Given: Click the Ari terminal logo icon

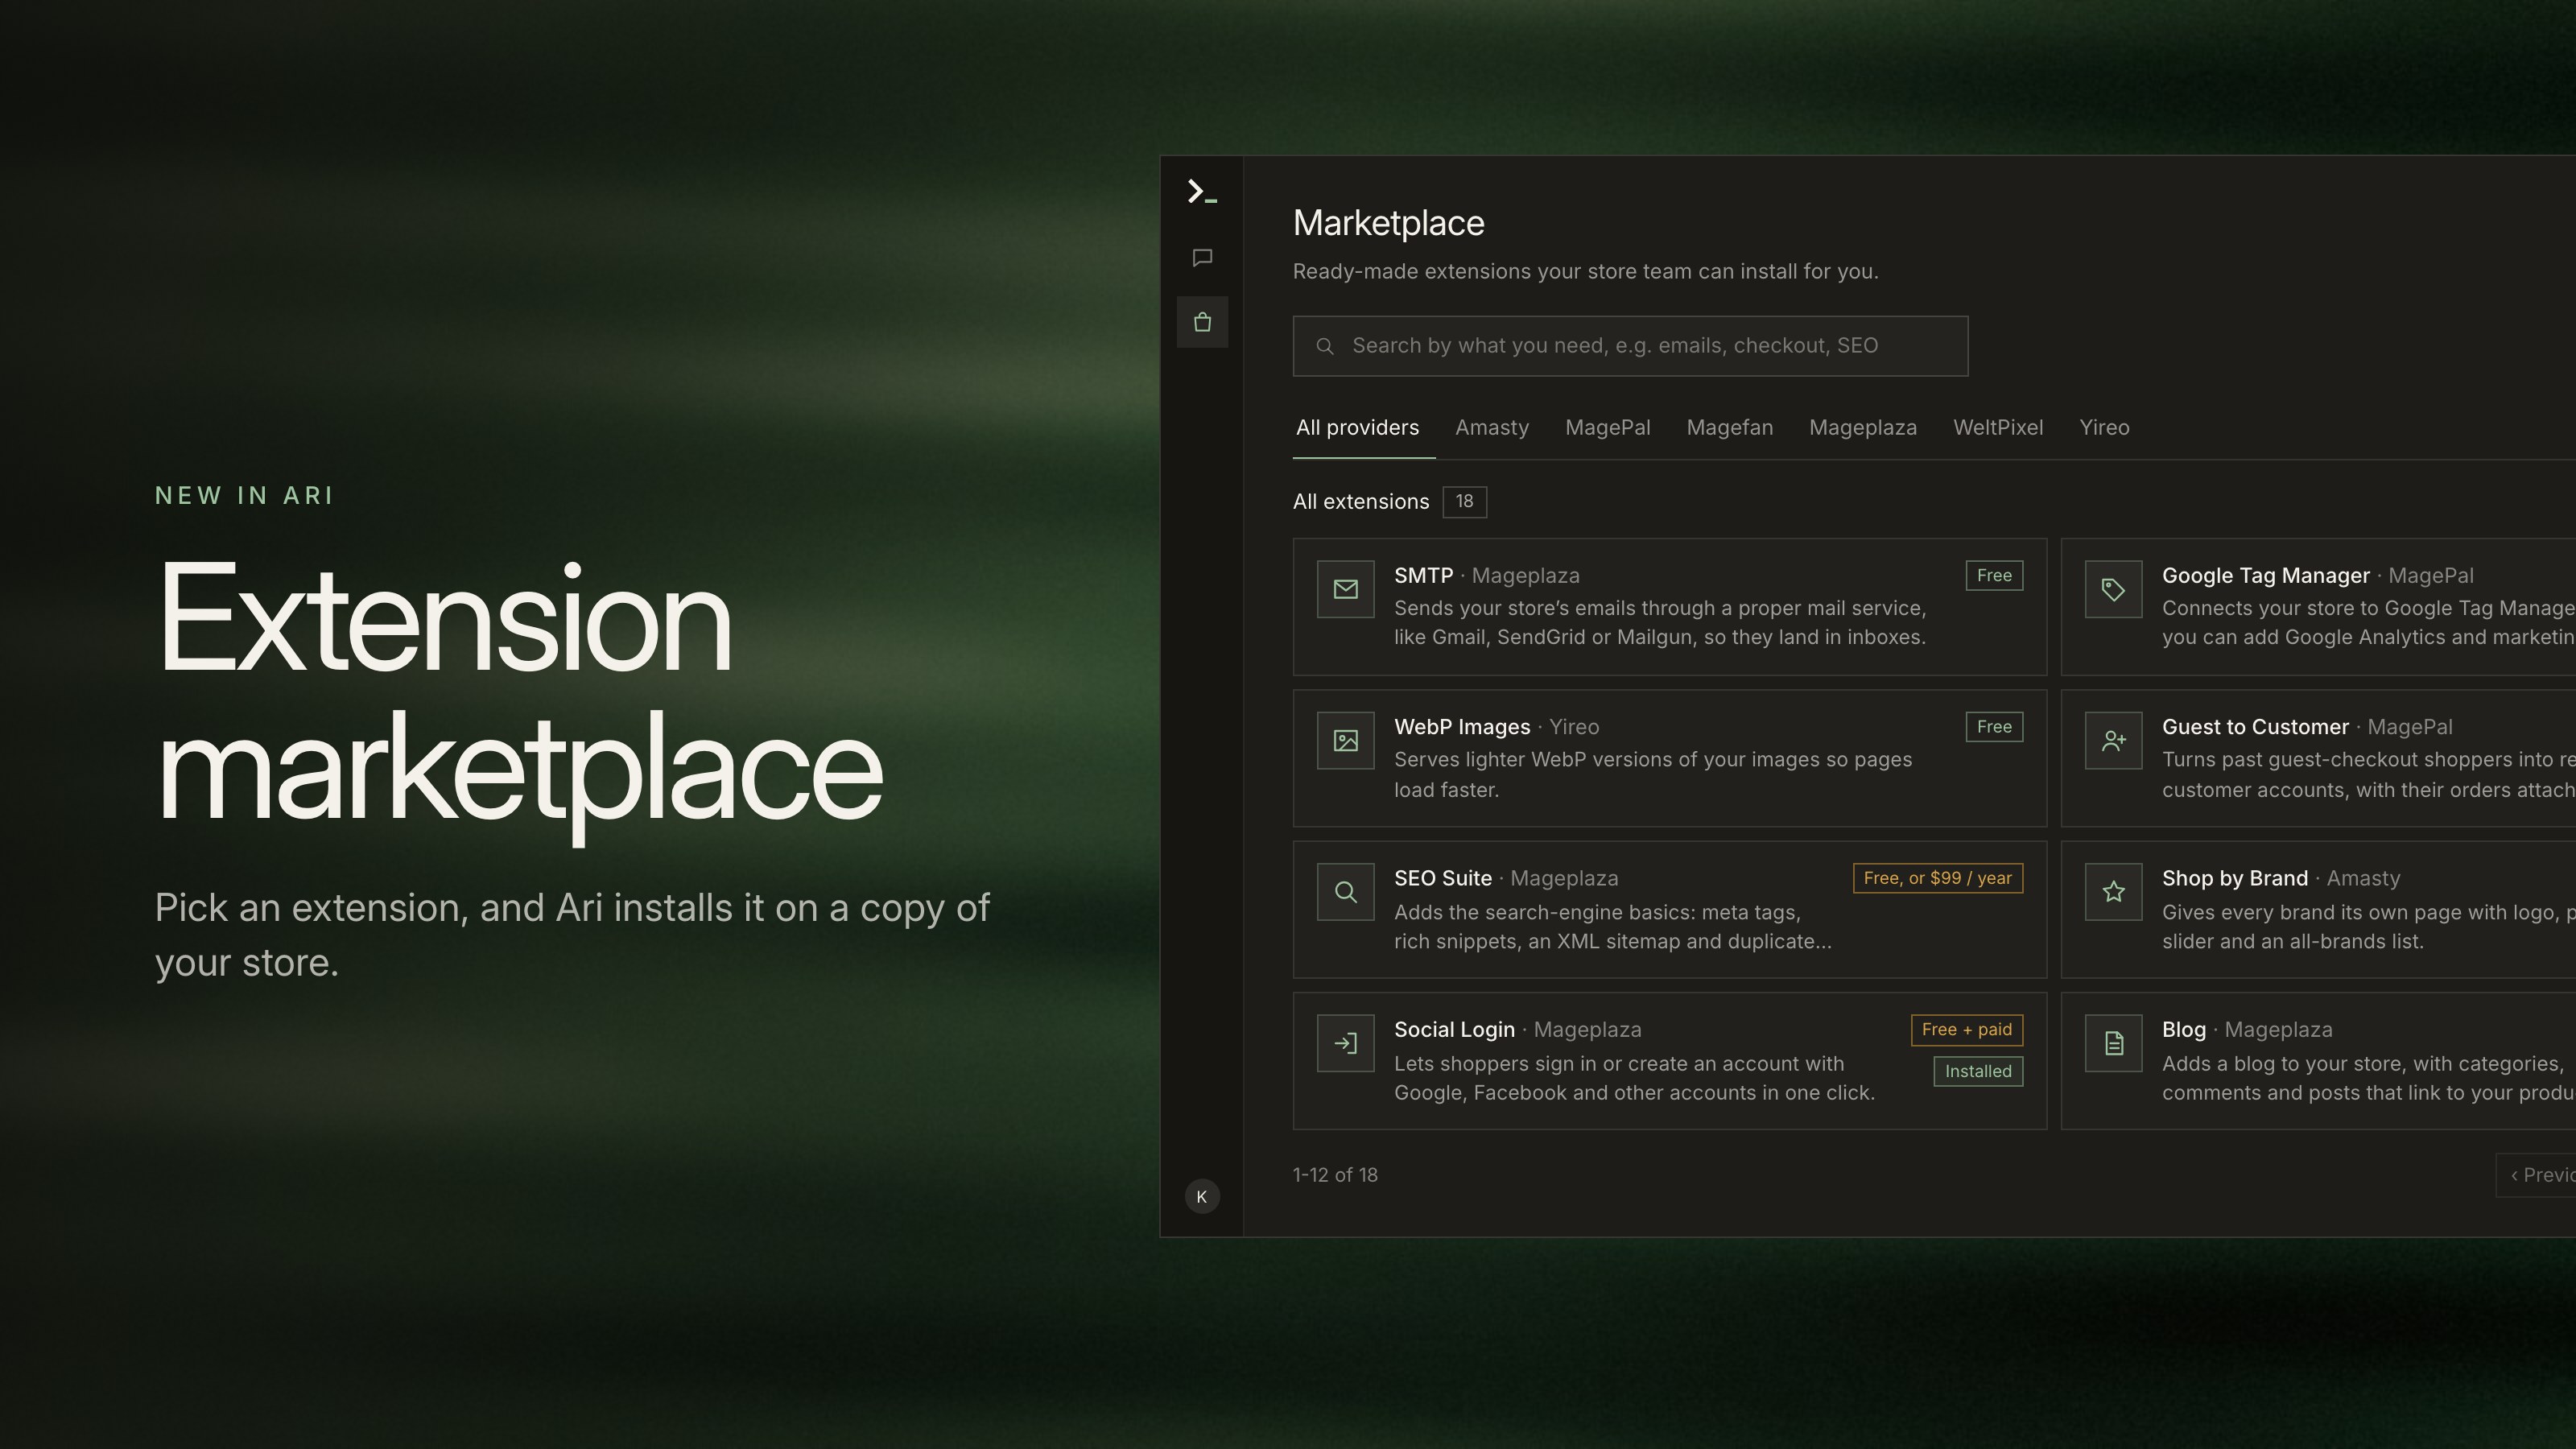Looking at the screenshot, I should click(x=1202, y=192).
